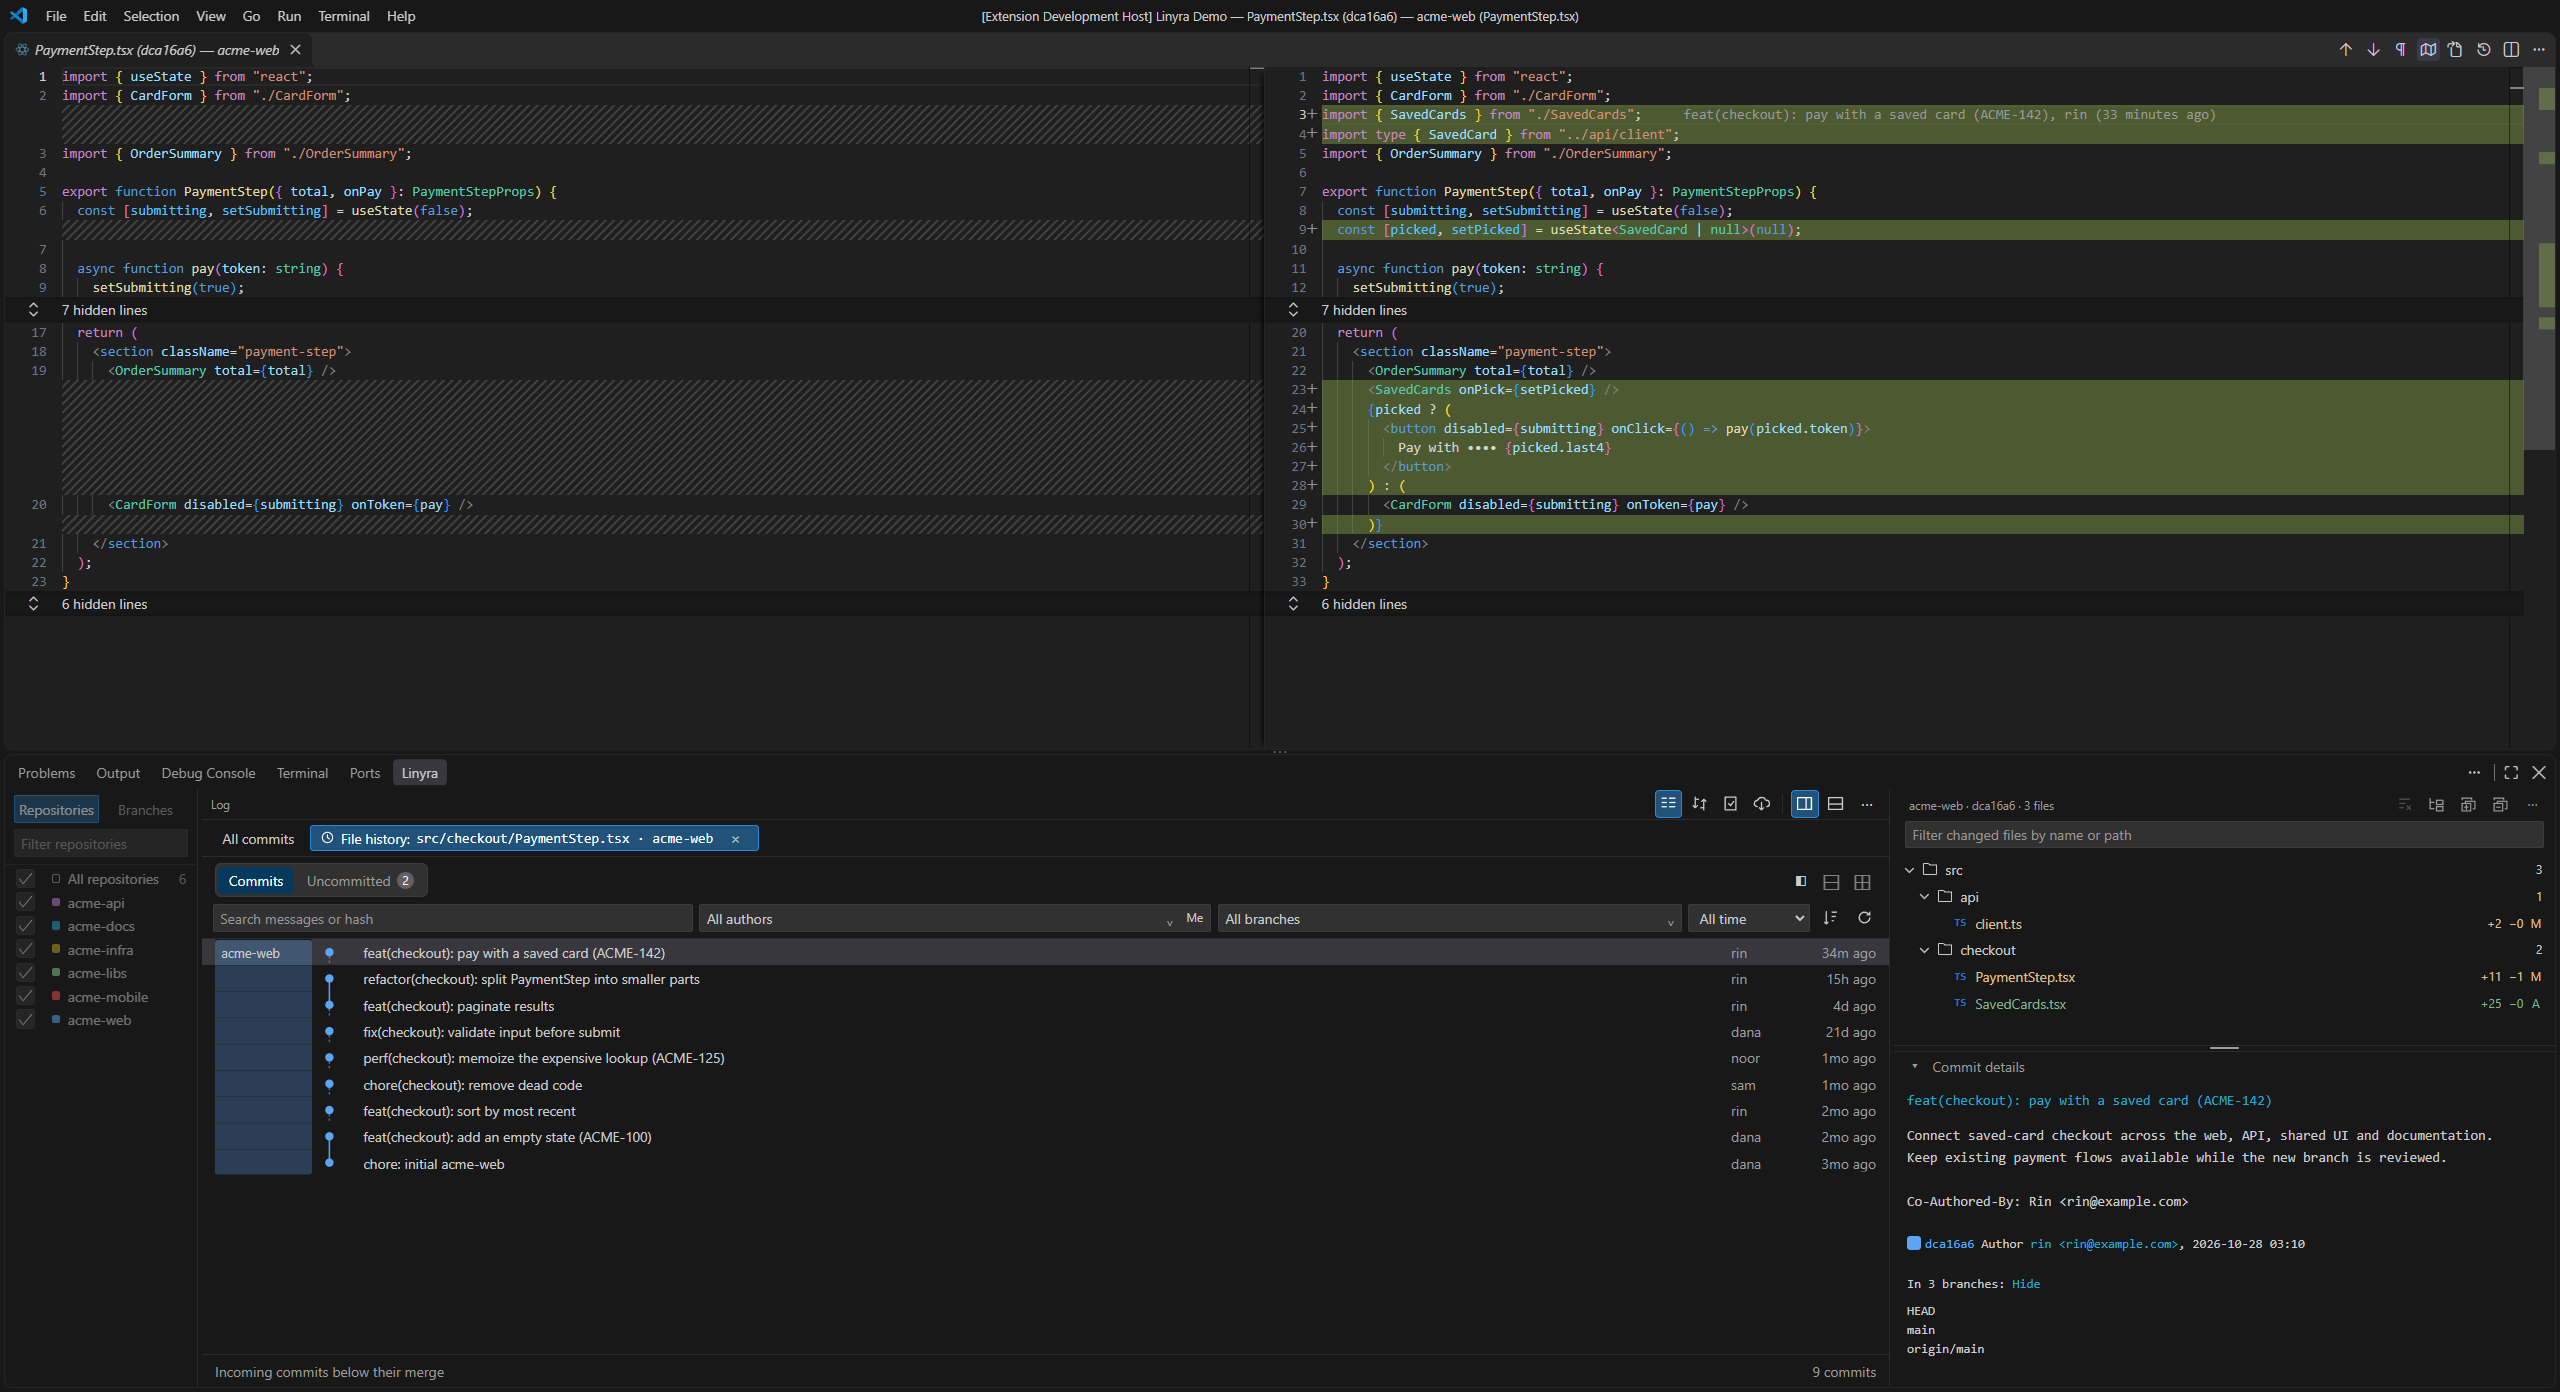Screen dimensions: 2560x1392
Task: Open the All time dropdown
Action: 1749,919
